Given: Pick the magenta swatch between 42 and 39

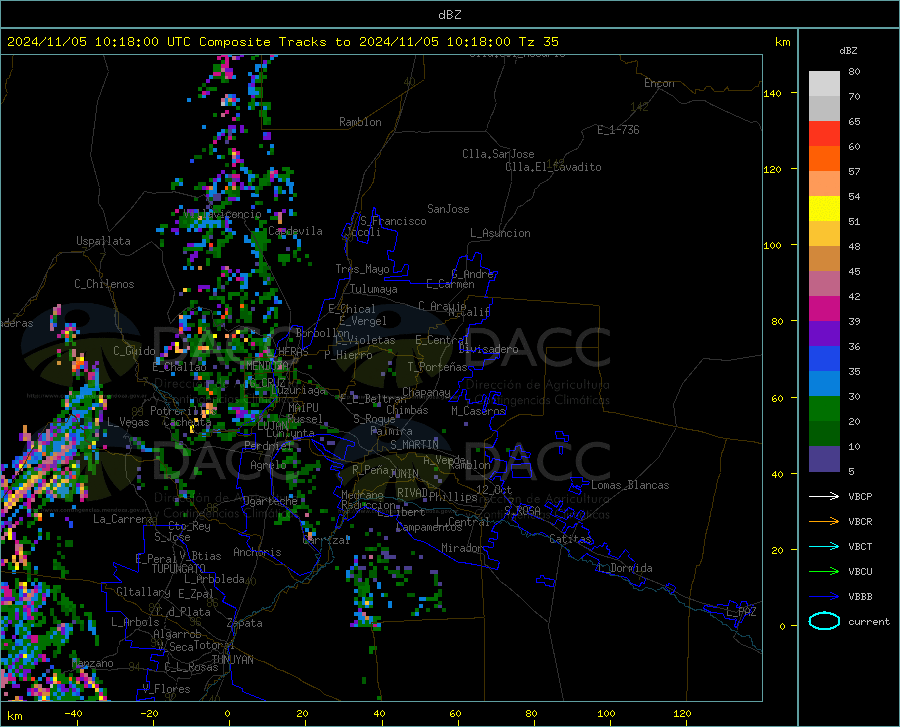Looking at the screenshot, I should (x=824, y=309).
